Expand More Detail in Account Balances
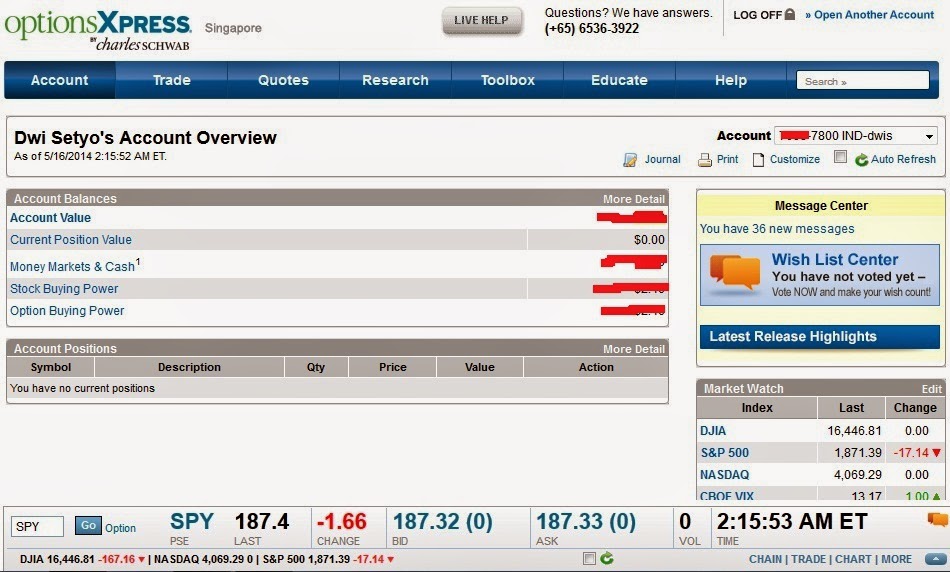The height and width of the screenshot is (572, 950). [634, 199]
